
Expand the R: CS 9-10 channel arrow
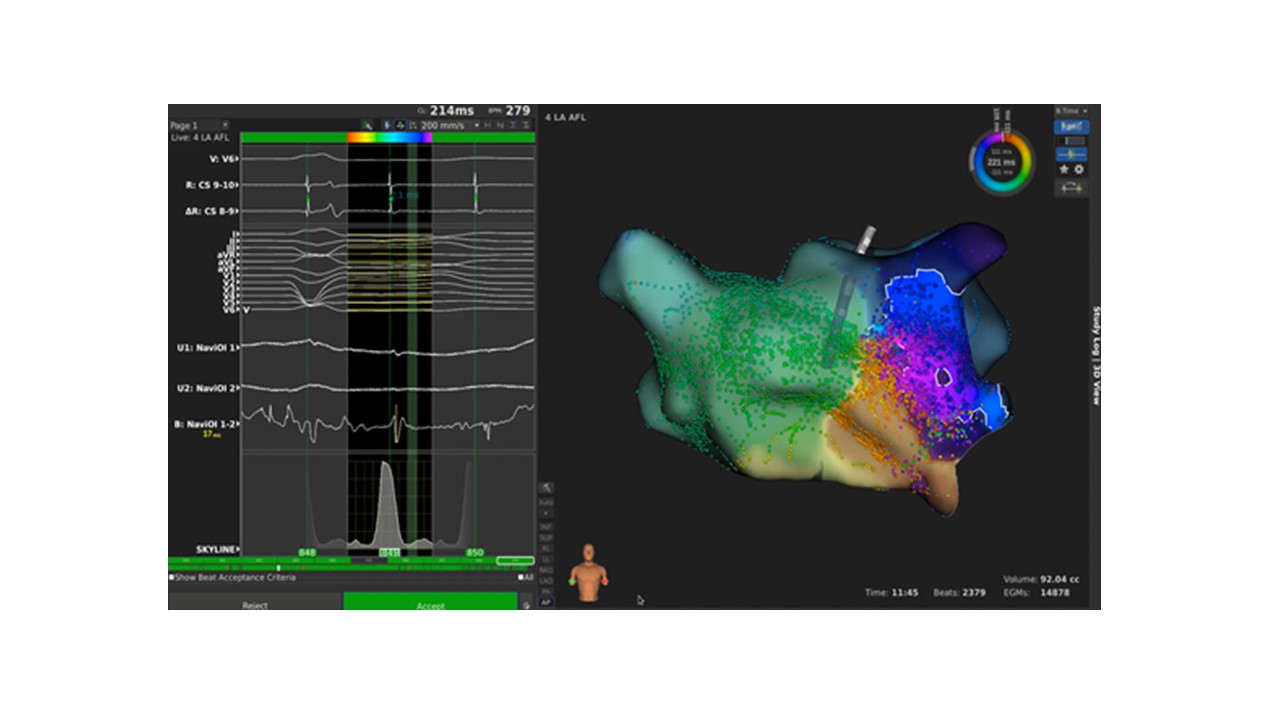(237, 185)
